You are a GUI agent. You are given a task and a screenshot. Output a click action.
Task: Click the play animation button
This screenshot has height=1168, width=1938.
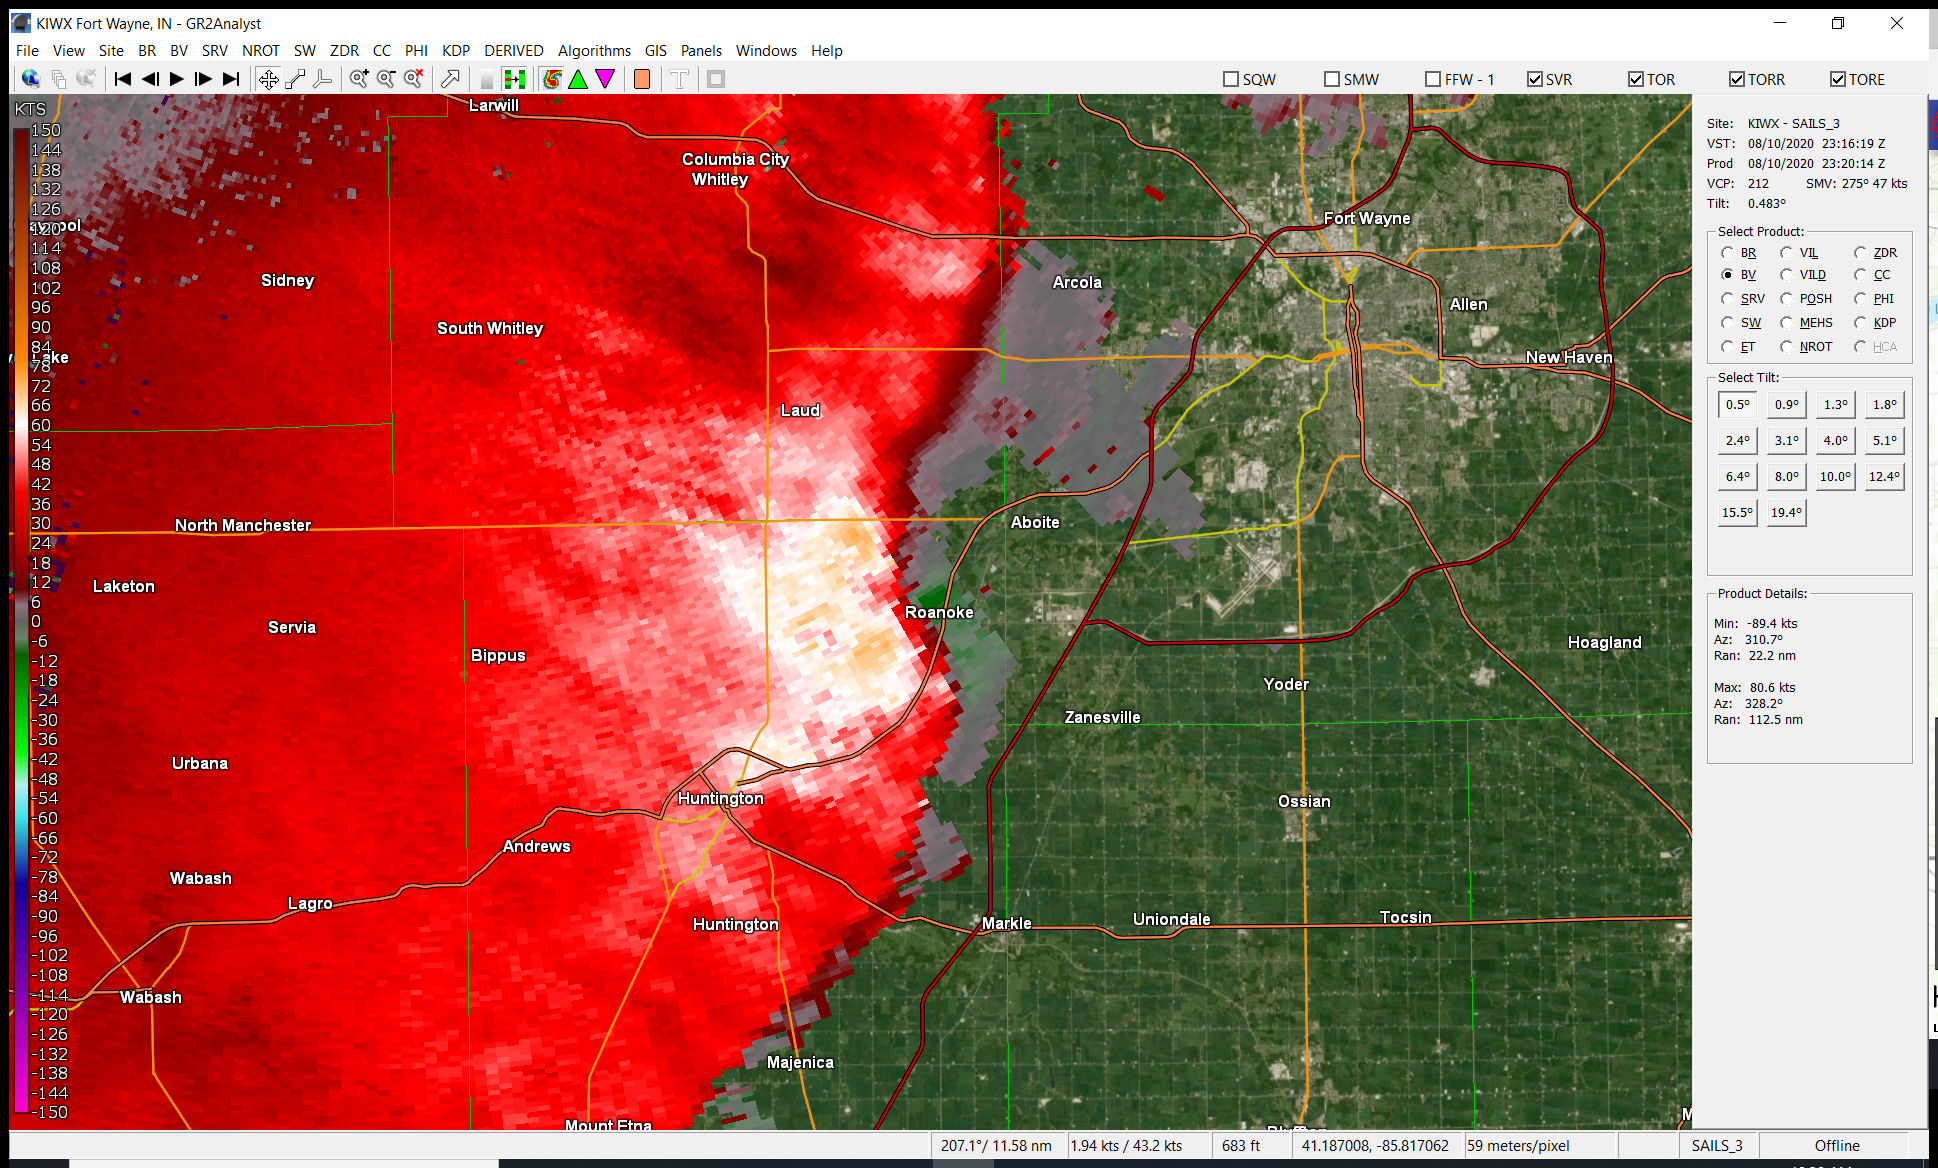[177, 79]
